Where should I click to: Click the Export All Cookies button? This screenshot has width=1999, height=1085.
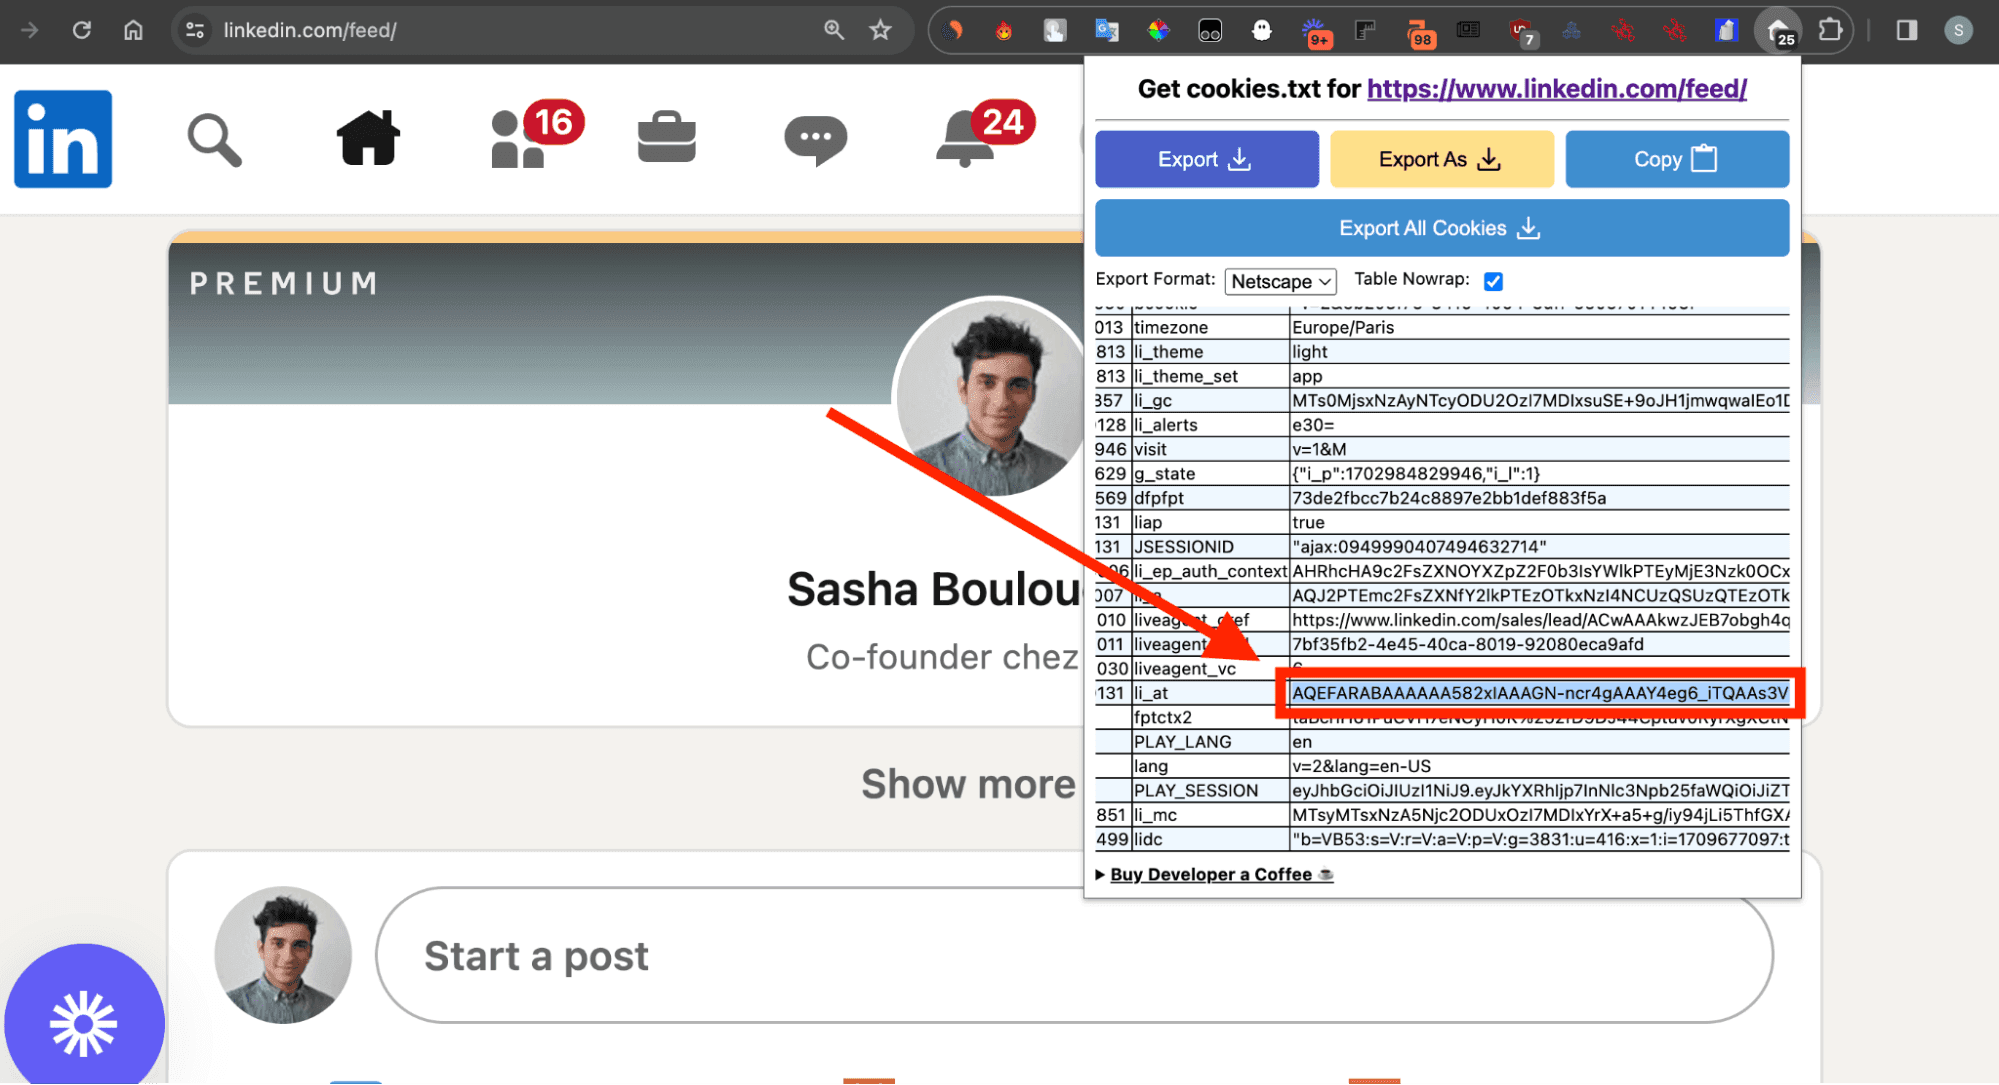(1441, 228)
